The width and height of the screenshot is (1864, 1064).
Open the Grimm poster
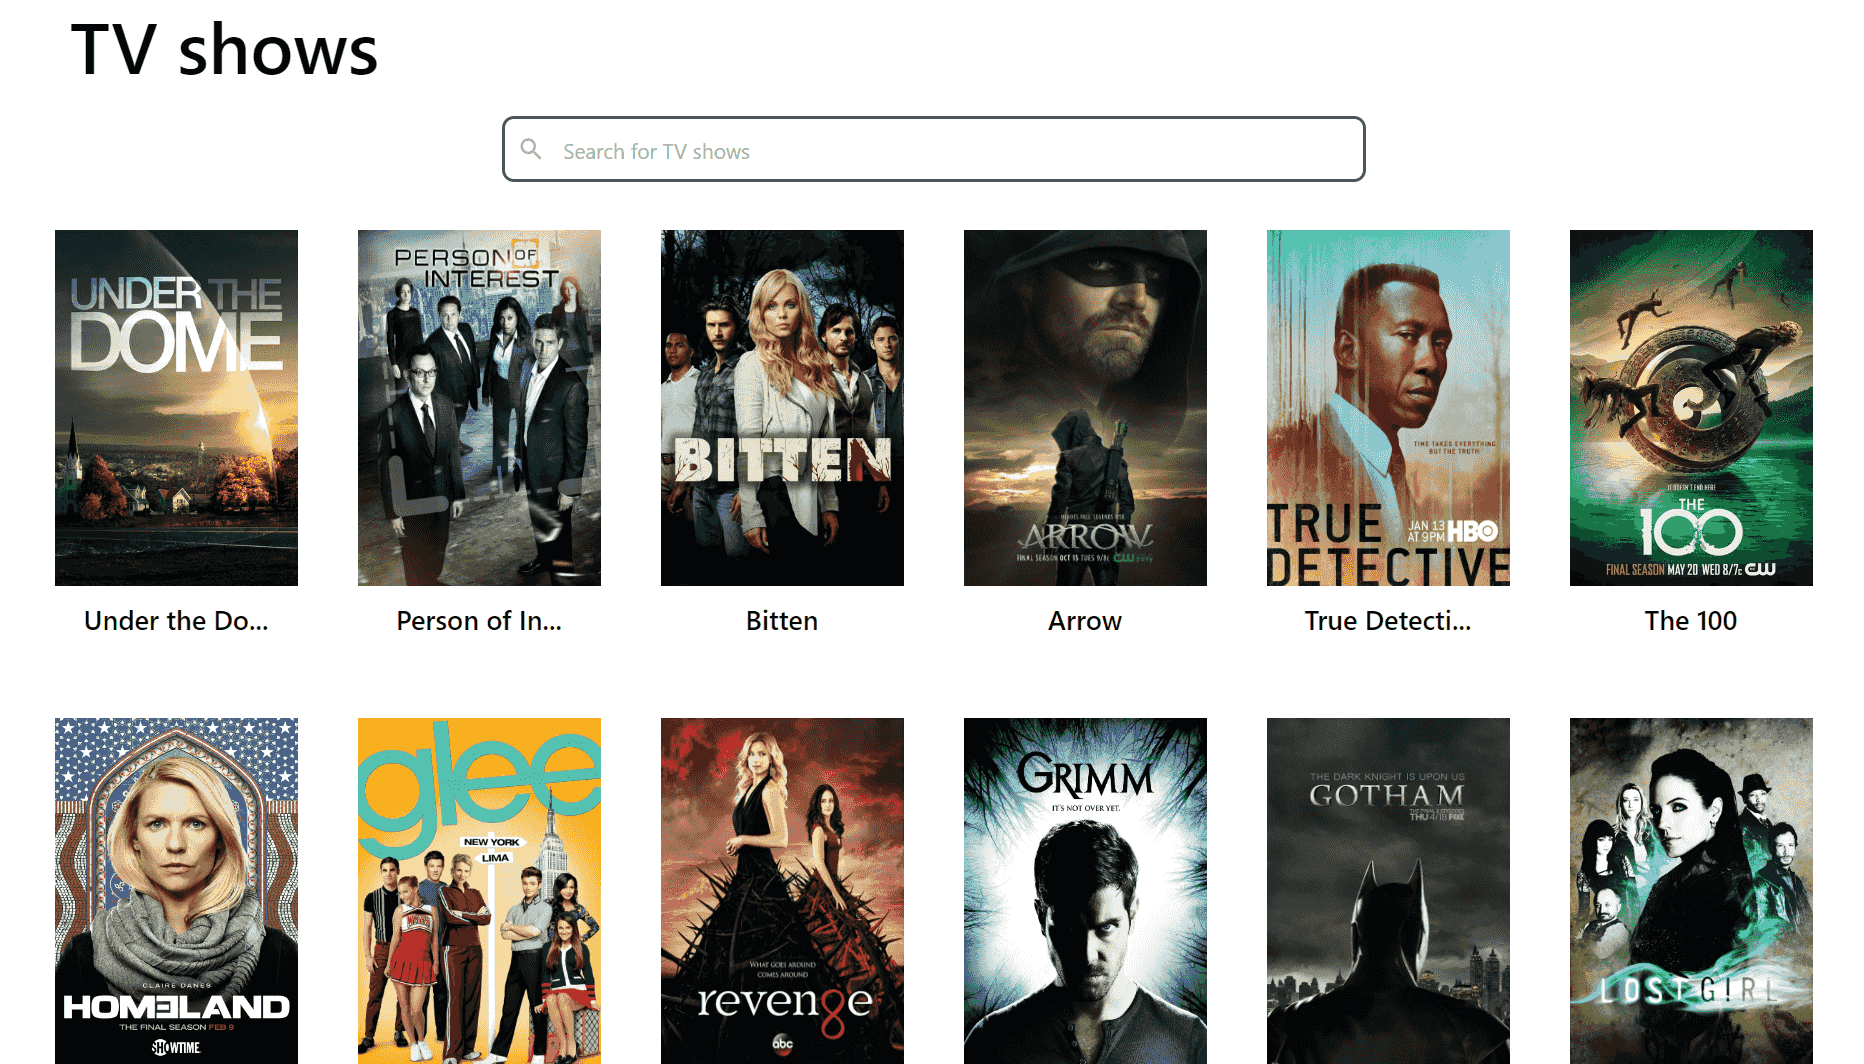(x=1085, y=891)
